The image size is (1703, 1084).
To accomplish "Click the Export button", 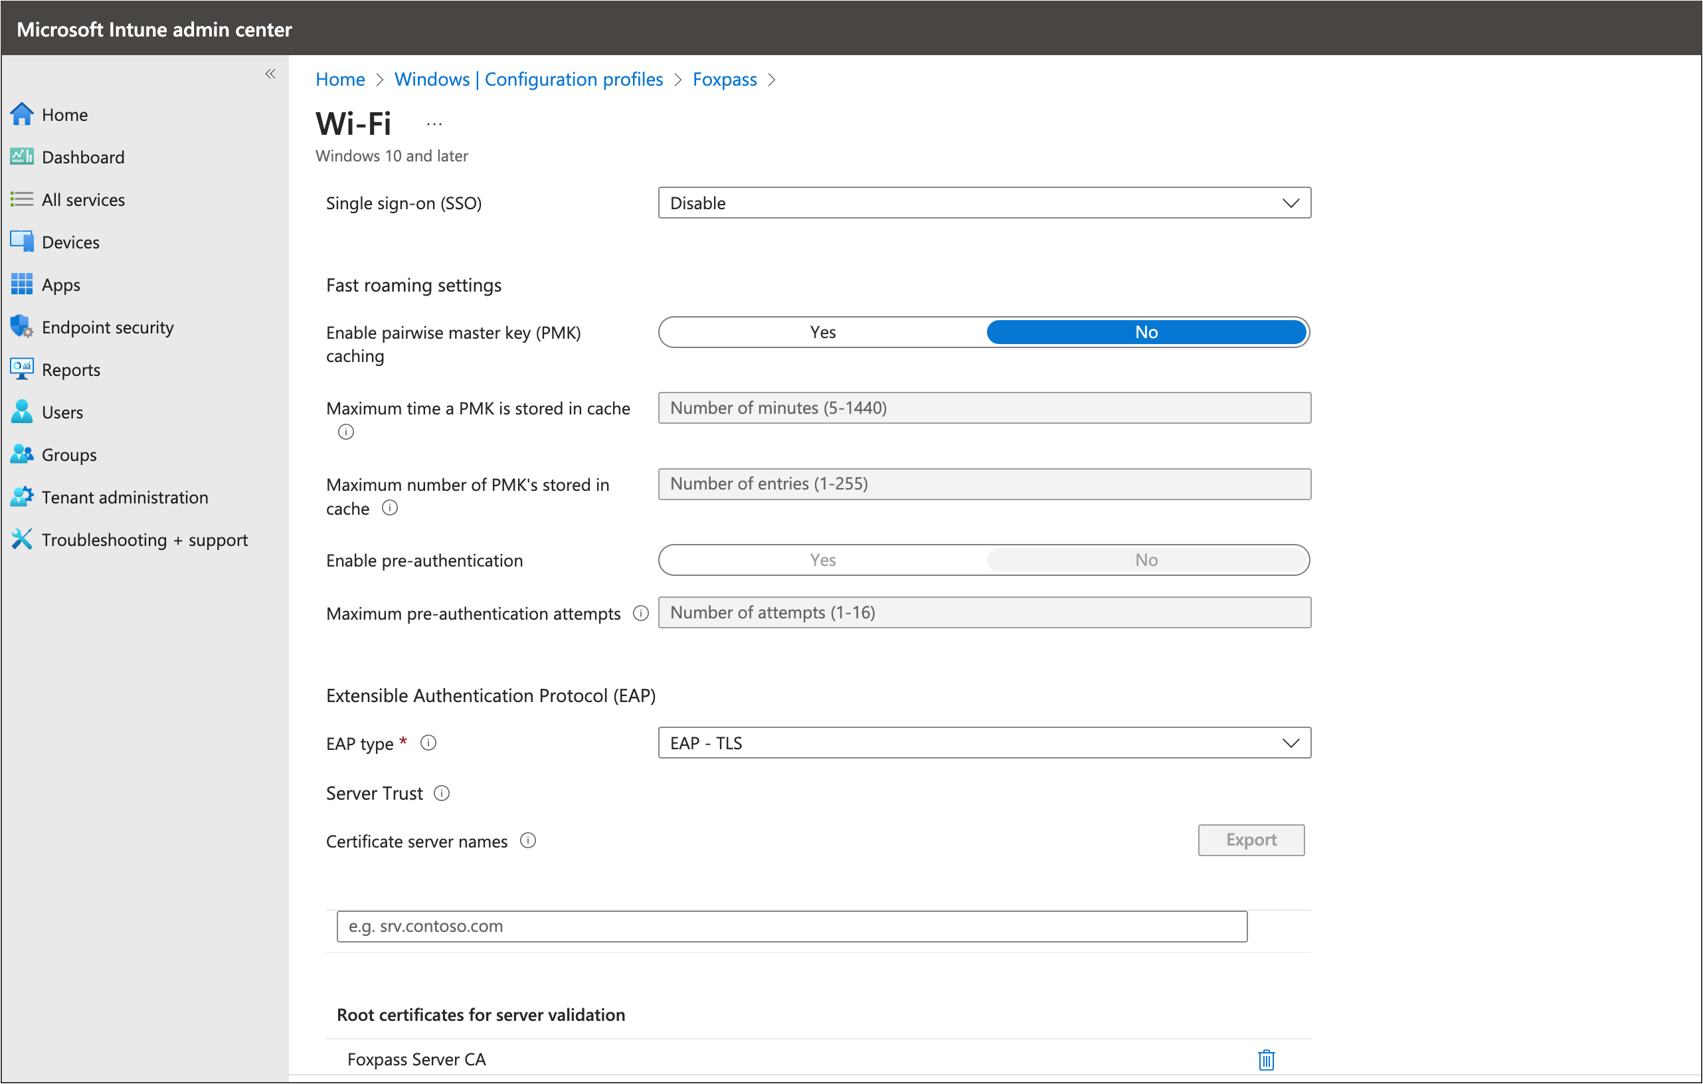I will point(1251,840).
